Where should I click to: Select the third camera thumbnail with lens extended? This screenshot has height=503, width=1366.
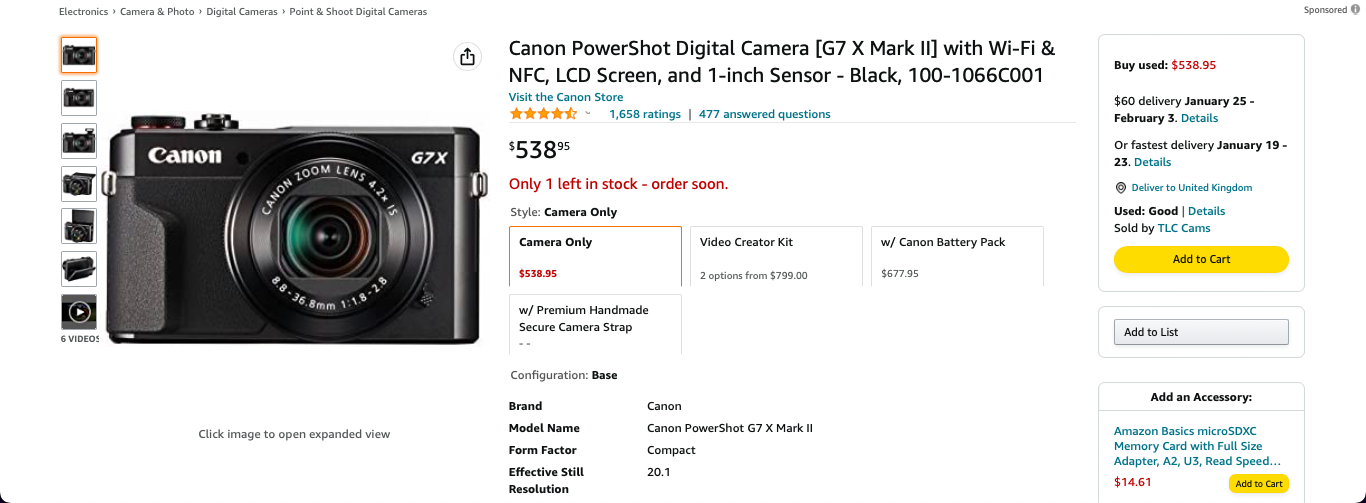[79, 141]
